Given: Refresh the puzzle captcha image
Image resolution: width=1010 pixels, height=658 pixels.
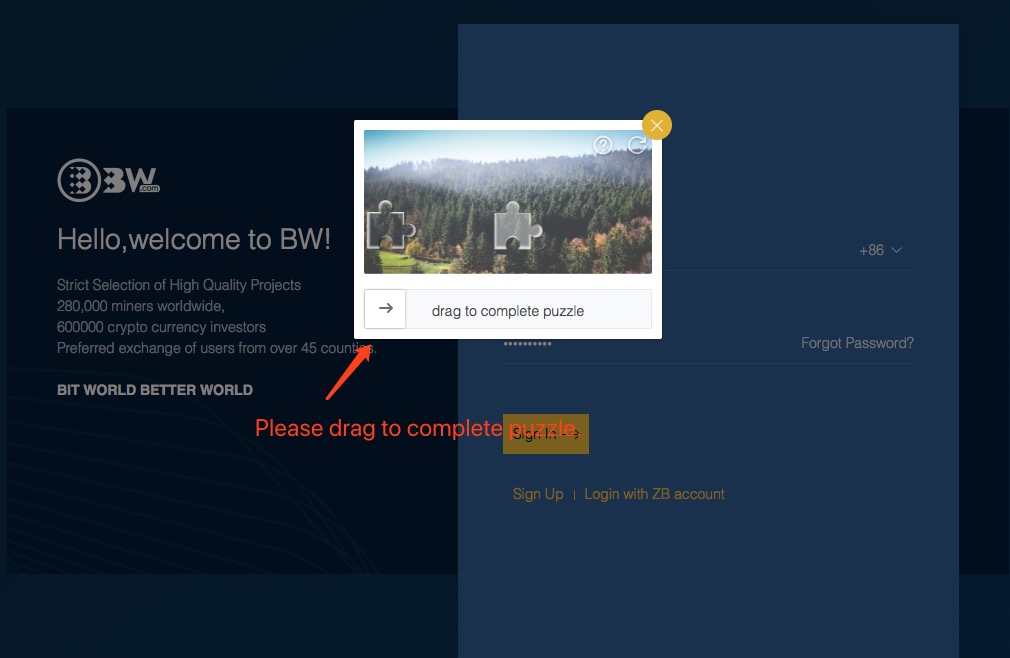Looking at the screenshot, I should pos(636,146).
